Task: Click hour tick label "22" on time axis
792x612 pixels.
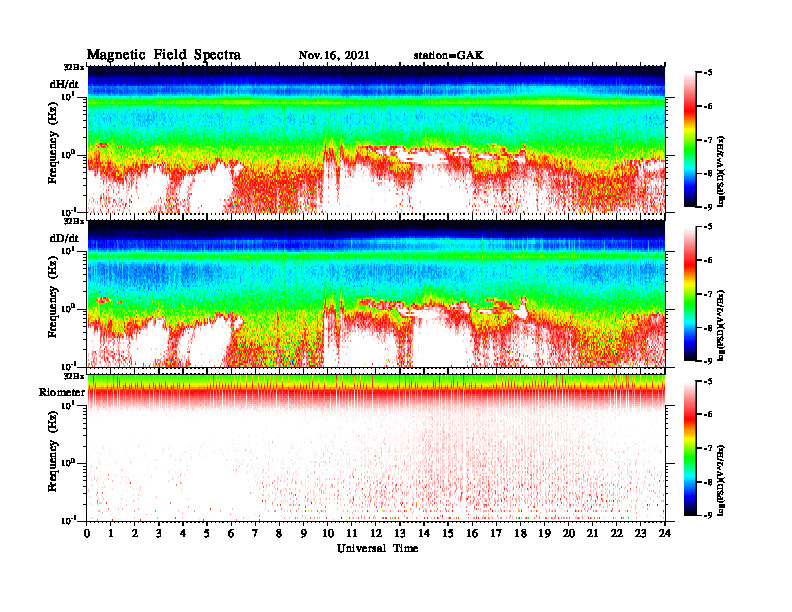Action: [x=617, y=534]
